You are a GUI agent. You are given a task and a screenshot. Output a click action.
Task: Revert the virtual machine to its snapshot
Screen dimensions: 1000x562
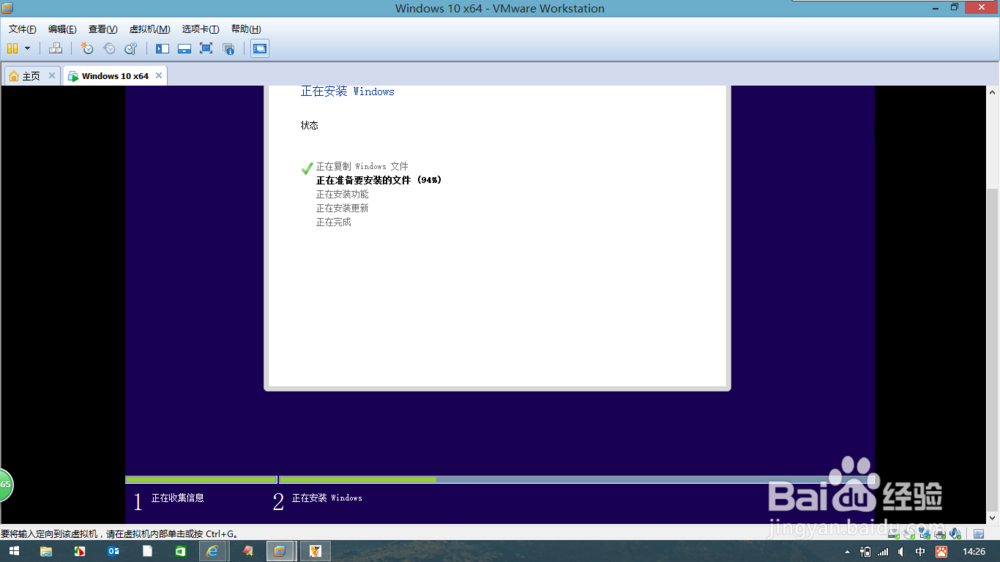(109, 48)
